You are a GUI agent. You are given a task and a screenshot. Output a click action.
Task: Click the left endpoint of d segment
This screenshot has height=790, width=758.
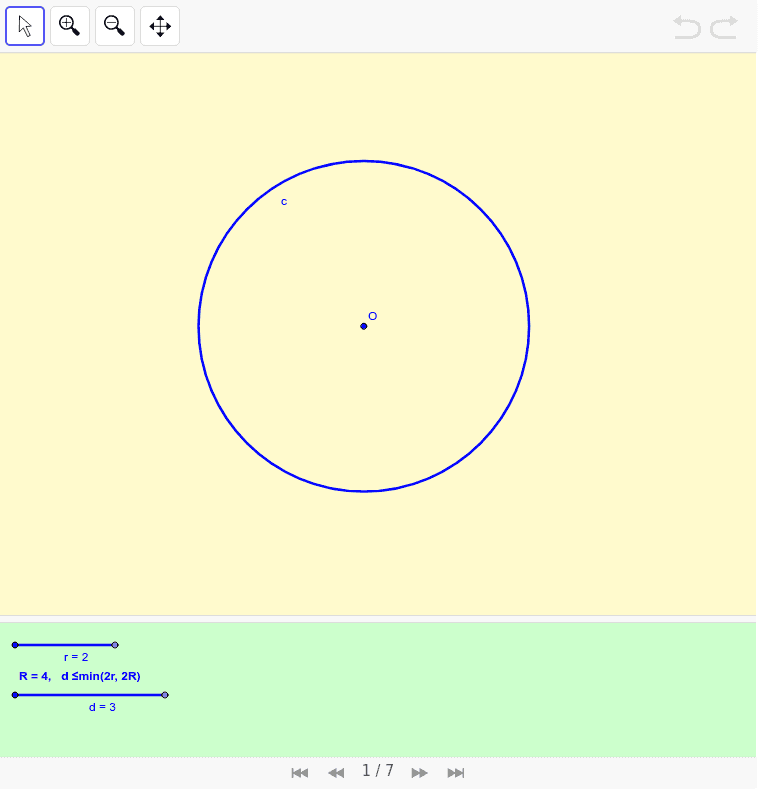(15, 695)
